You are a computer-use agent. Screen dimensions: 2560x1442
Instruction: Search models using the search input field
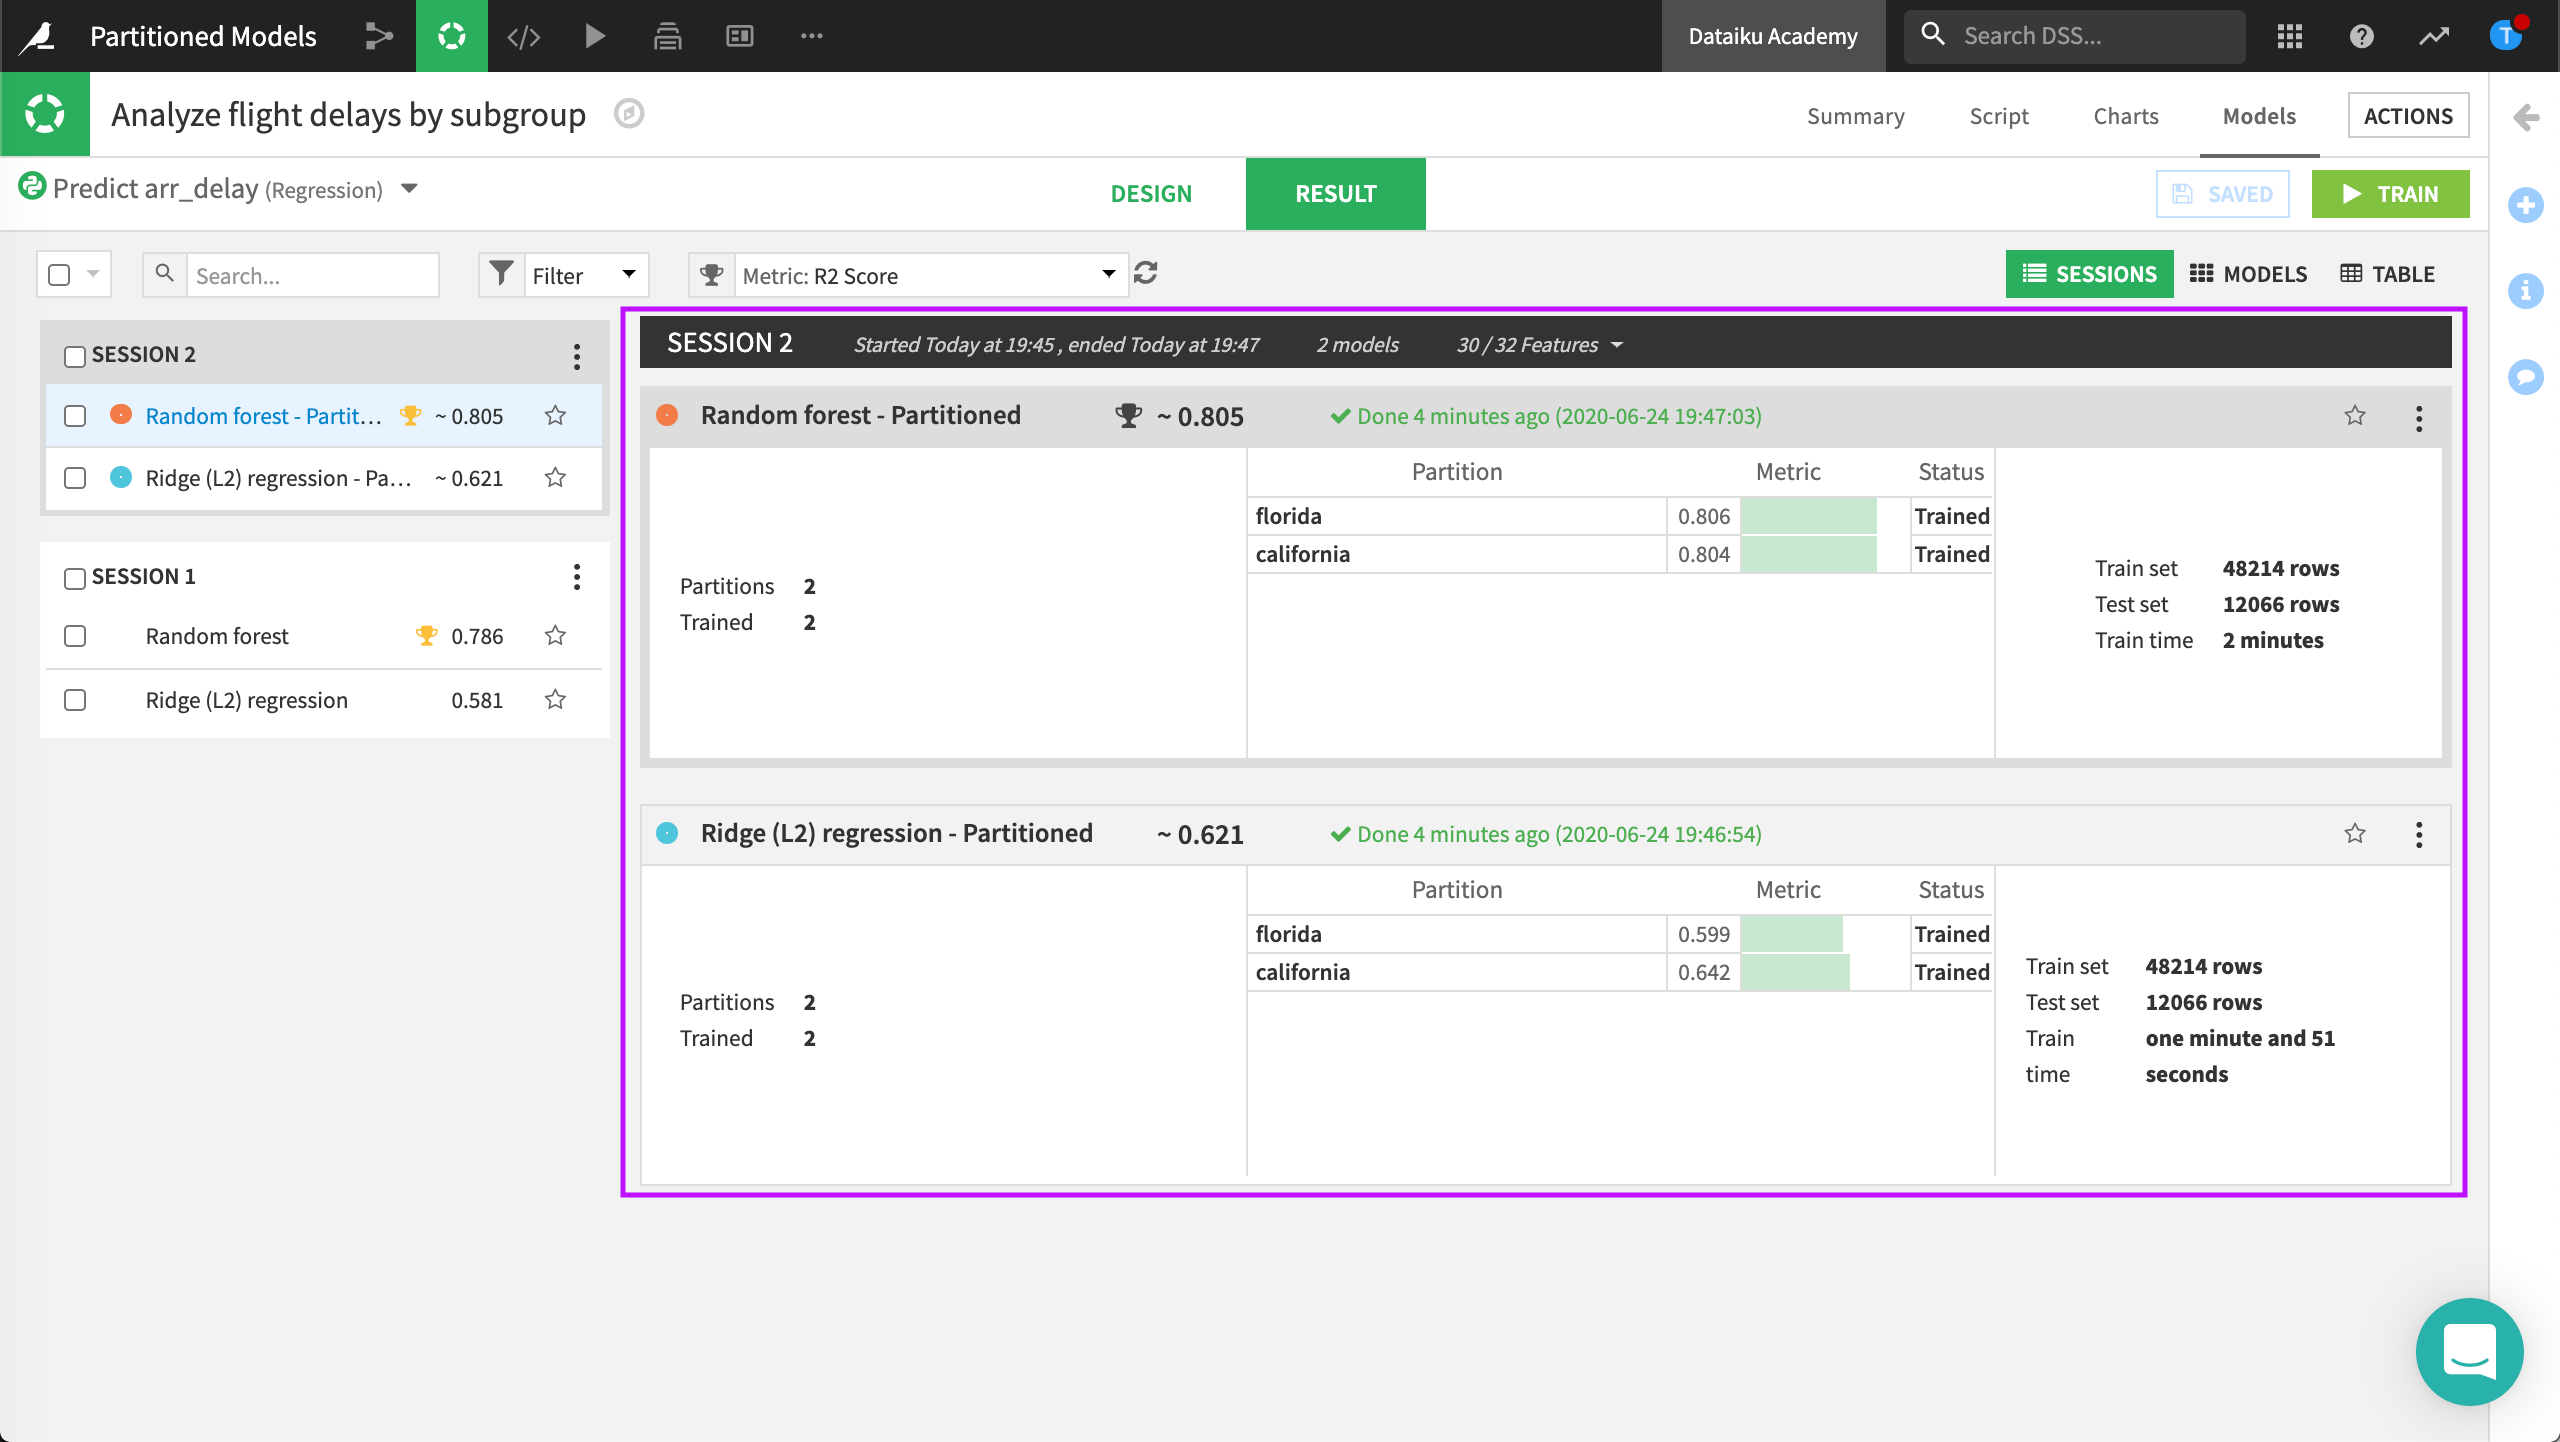[x=288, y=273]
